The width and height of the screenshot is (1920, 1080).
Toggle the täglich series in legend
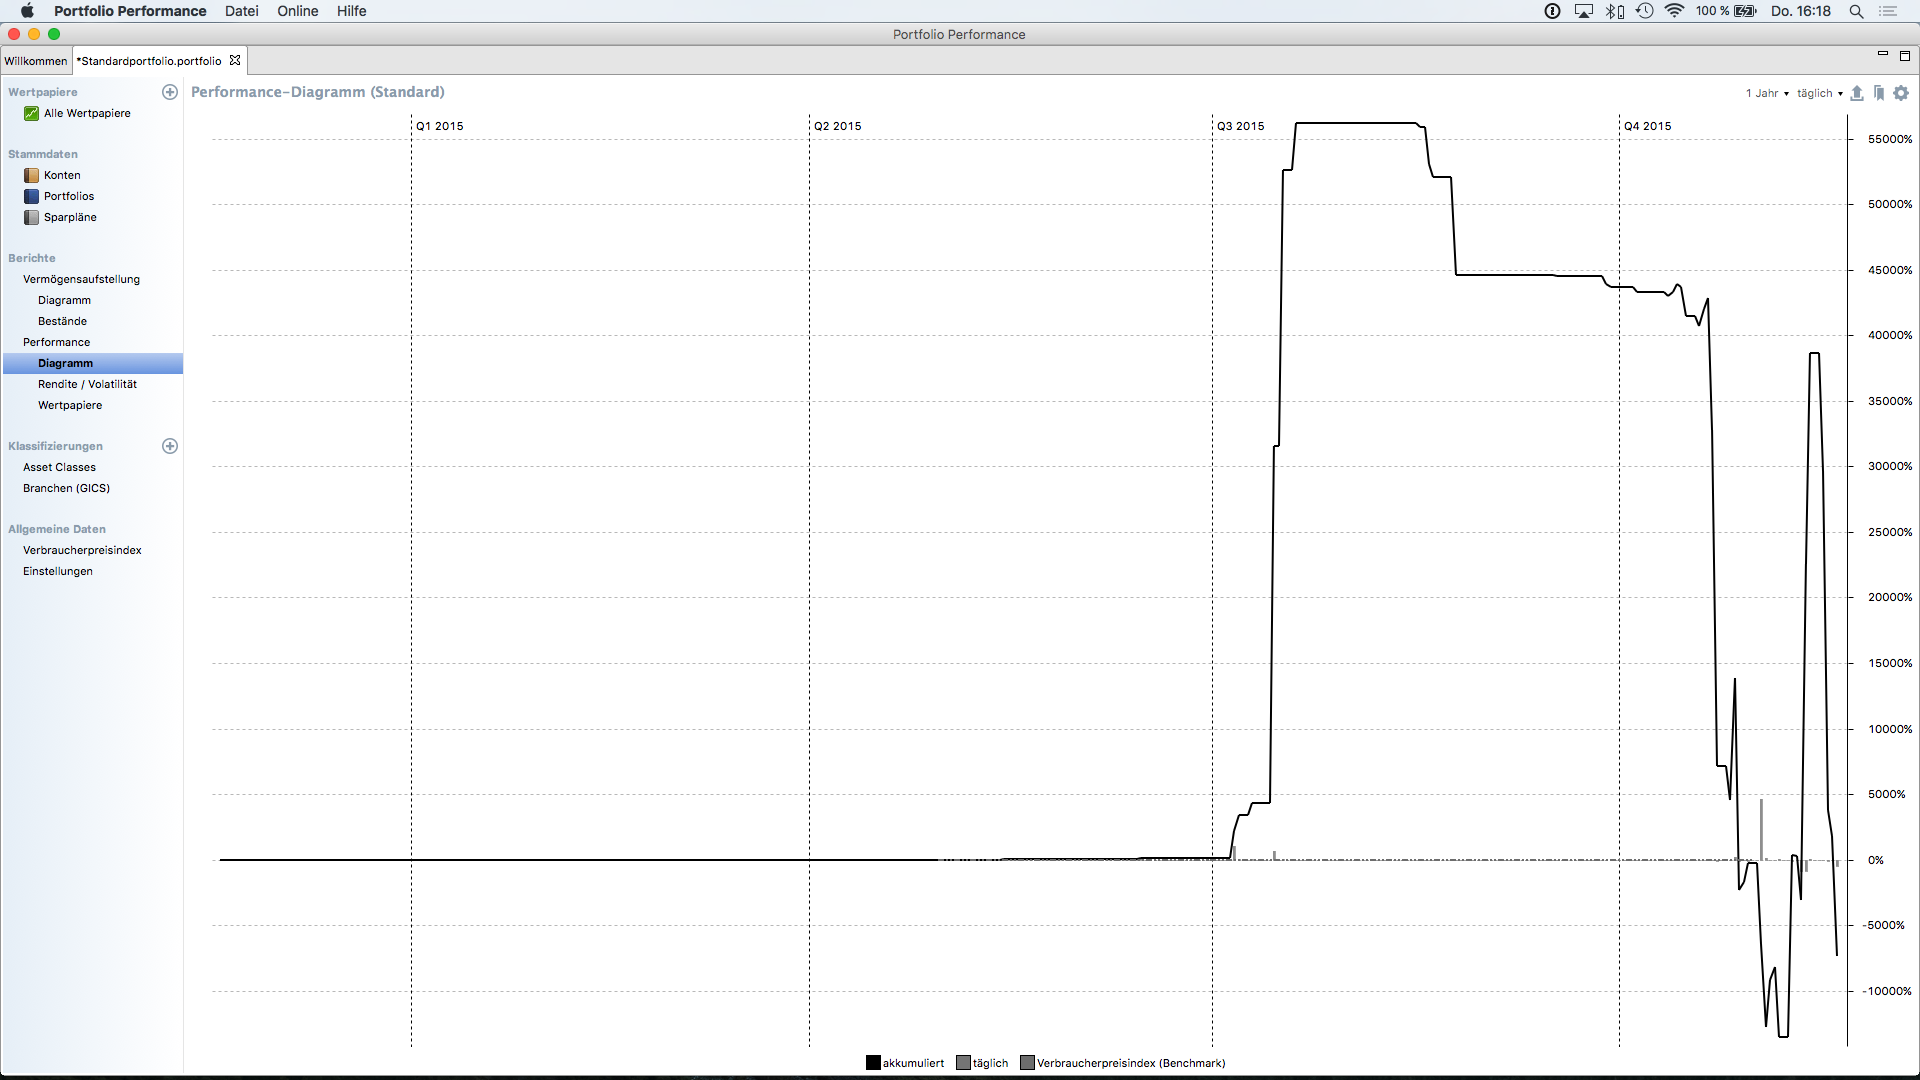point(982,1063)
